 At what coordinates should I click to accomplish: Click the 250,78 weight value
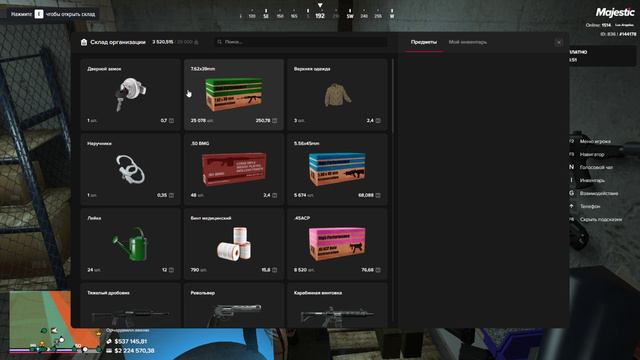(x=263, y=121)
